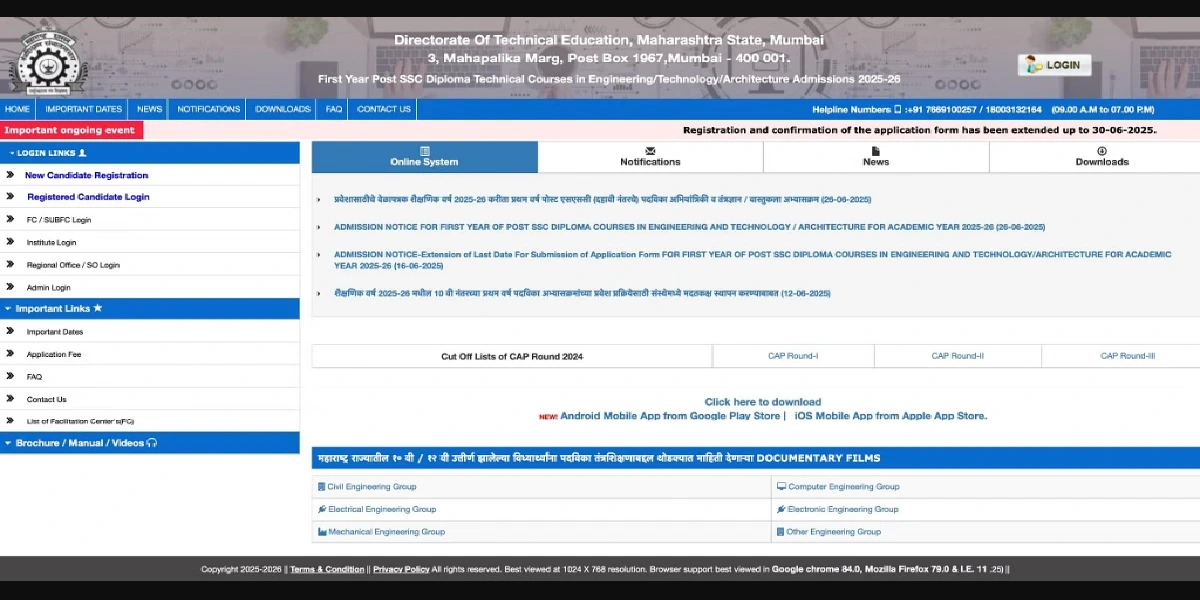Click arrow icon before New Candidate Registration
Image resolution: width=1200 pixels, height=605 pixels.
point(10,175)
